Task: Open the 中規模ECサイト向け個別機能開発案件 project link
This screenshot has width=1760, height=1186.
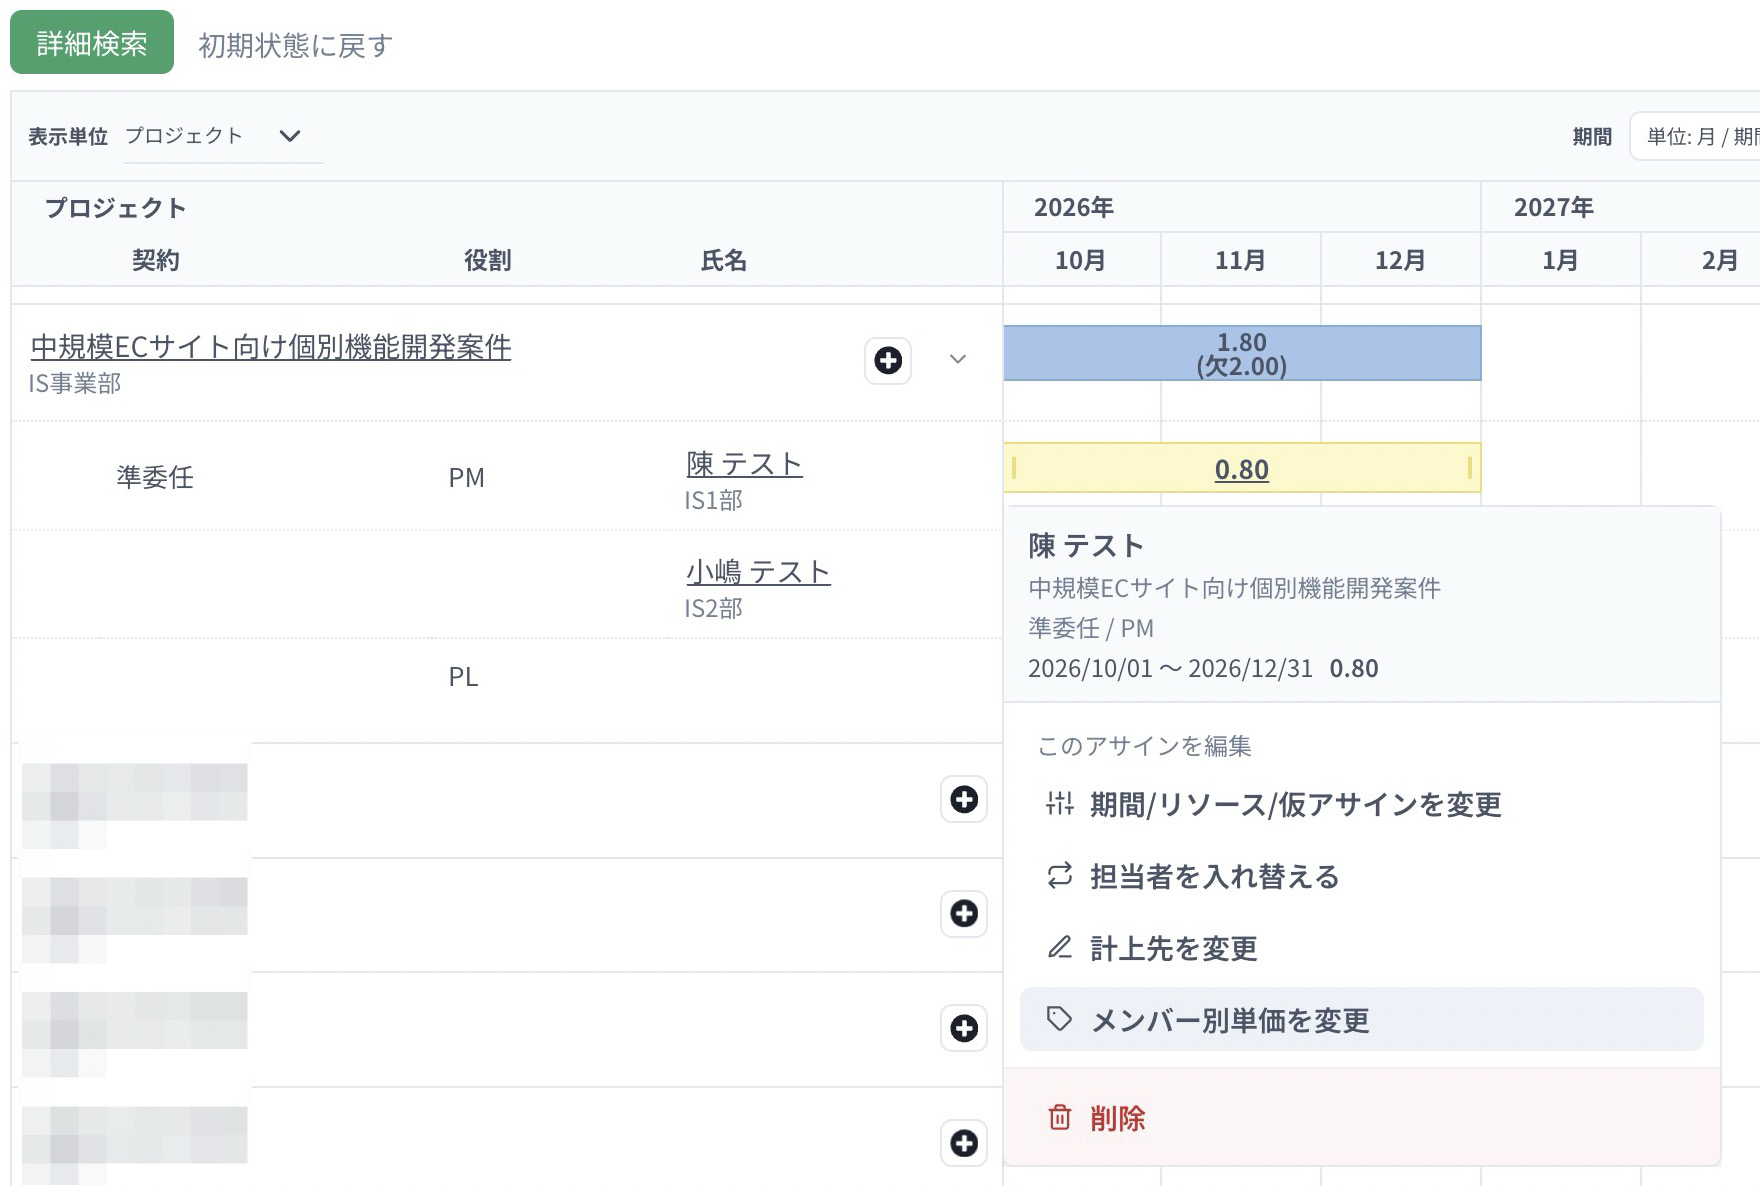Action: coord(271,347)
